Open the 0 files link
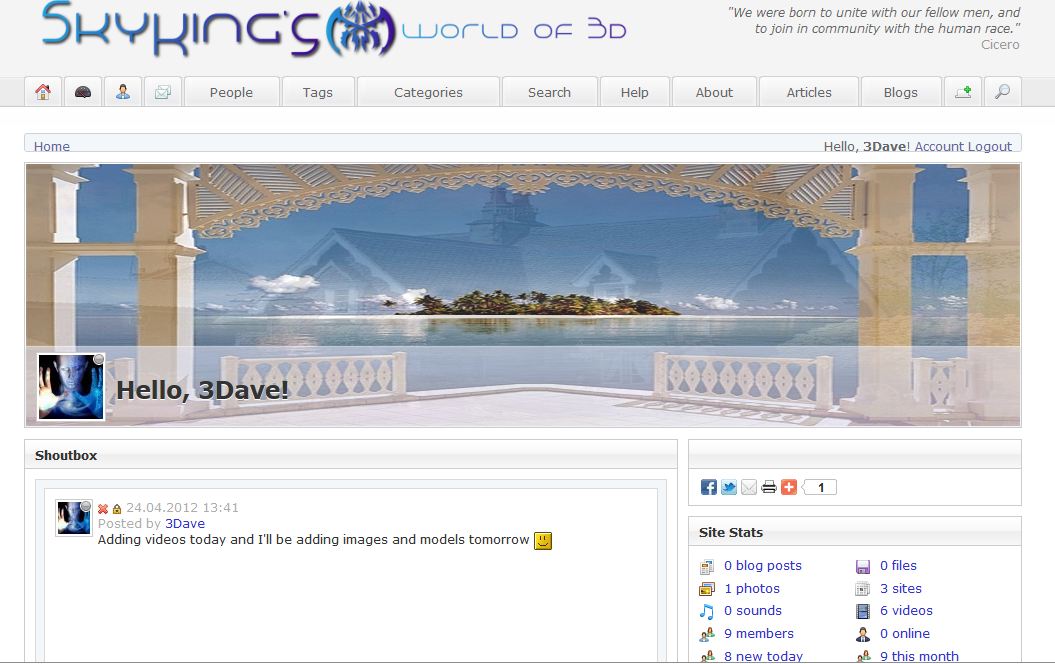 click(x=899, y=566)
